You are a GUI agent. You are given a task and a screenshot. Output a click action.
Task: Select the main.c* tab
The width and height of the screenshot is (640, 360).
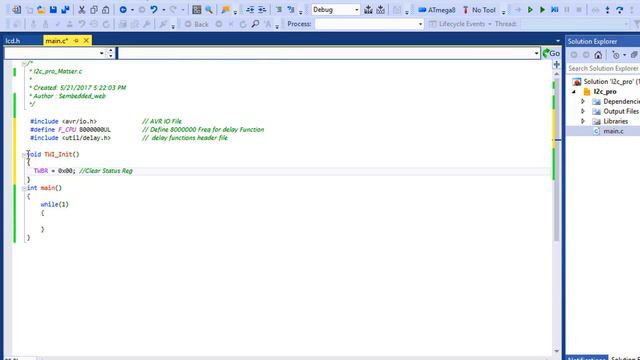(x=57, y=41)
